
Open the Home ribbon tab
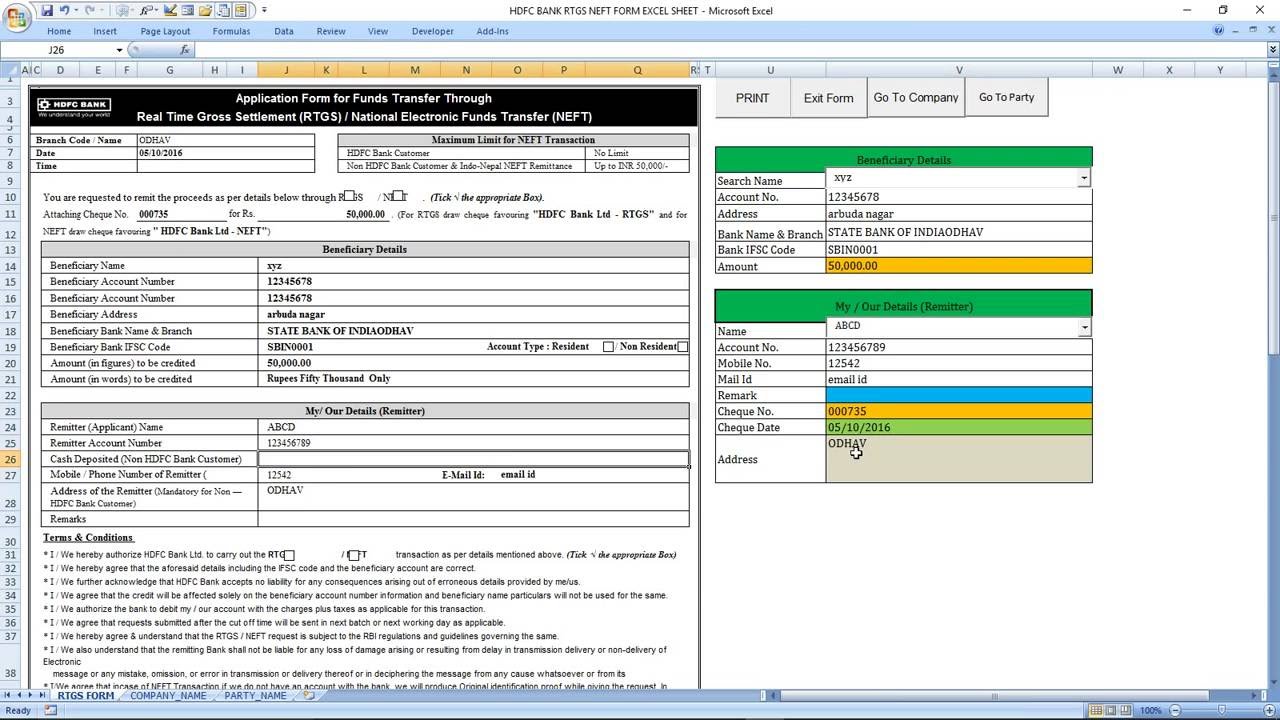tap(59, 31)
